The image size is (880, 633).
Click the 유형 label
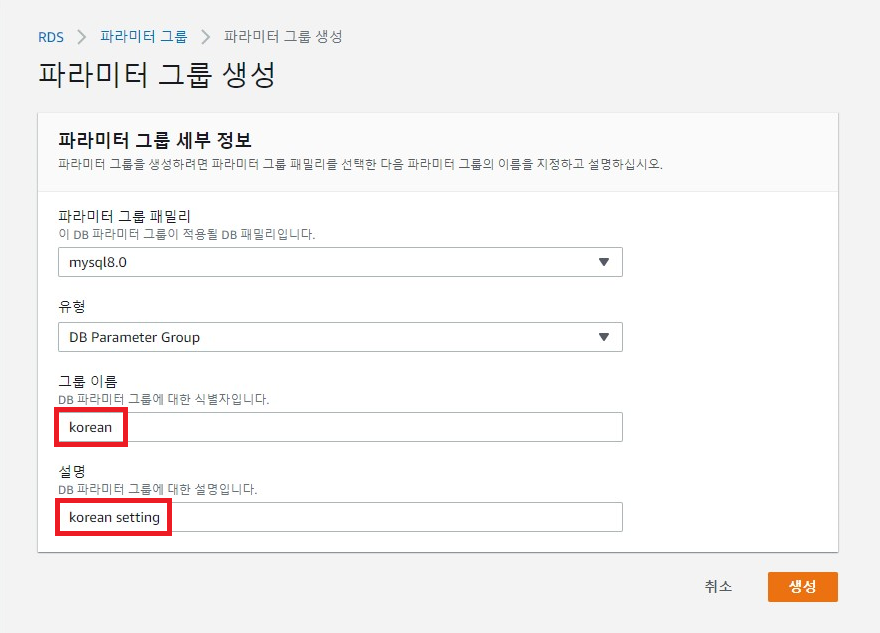coord(72,306)
